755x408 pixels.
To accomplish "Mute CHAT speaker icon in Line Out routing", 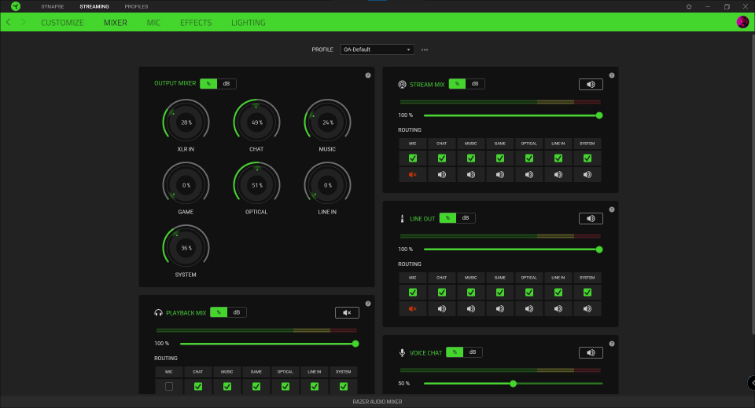I will (x=442, y=309).
